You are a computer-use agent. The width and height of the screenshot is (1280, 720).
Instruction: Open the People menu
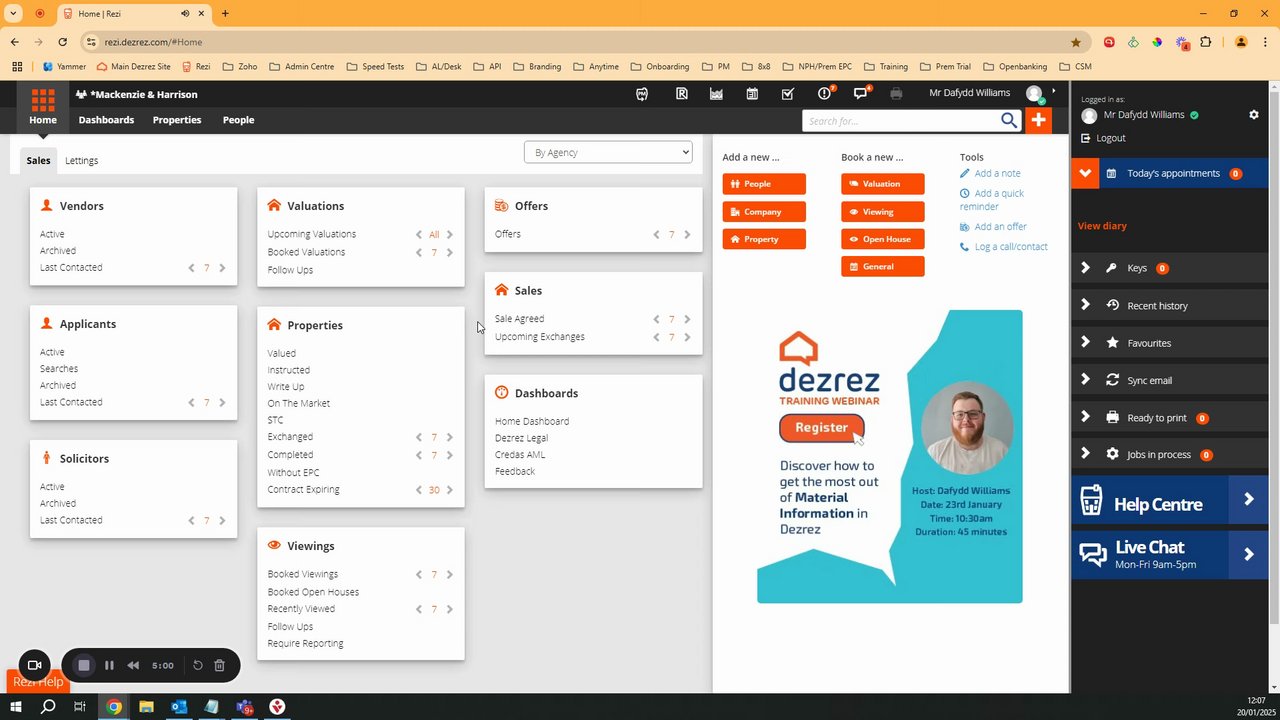(x=238, y=120)
